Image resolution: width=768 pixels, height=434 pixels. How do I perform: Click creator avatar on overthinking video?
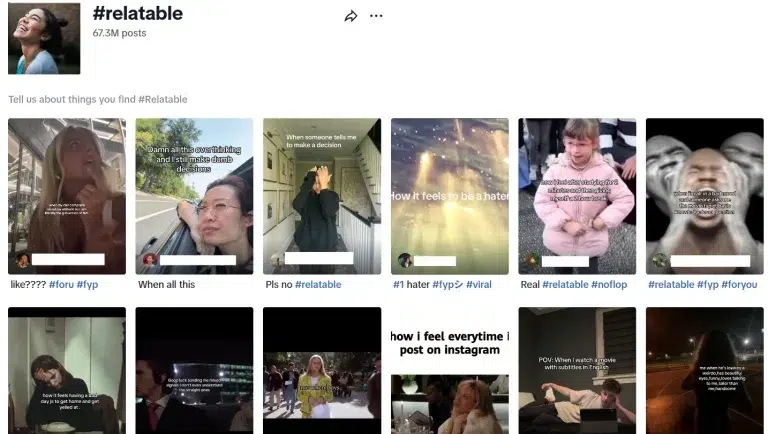(x=150, y=260)
